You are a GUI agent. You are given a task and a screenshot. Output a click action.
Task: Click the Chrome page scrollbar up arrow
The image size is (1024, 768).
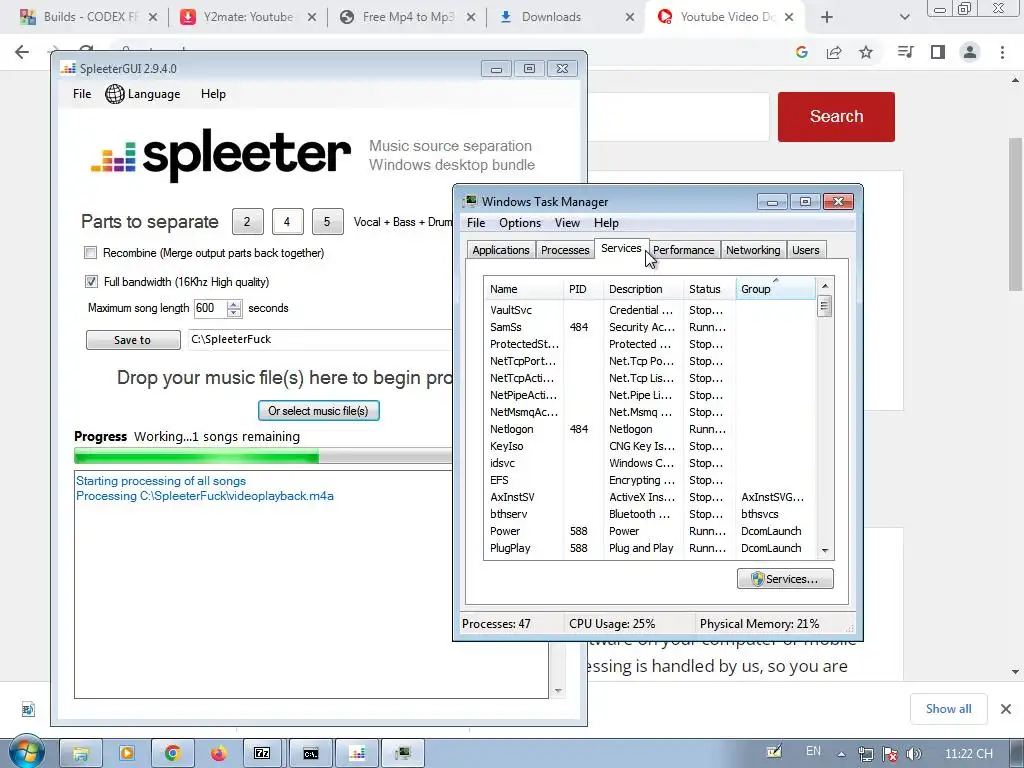[x=1016, y=80]
